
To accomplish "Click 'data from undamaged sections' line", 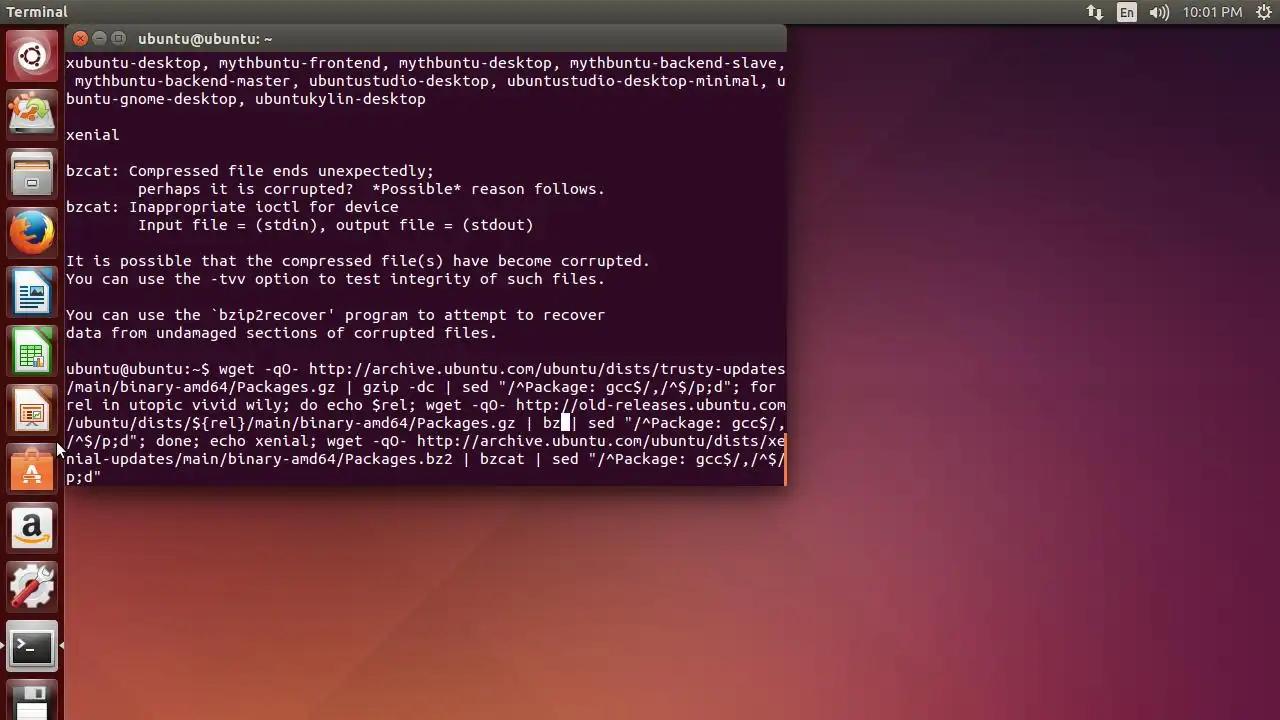I will [281, 333].
